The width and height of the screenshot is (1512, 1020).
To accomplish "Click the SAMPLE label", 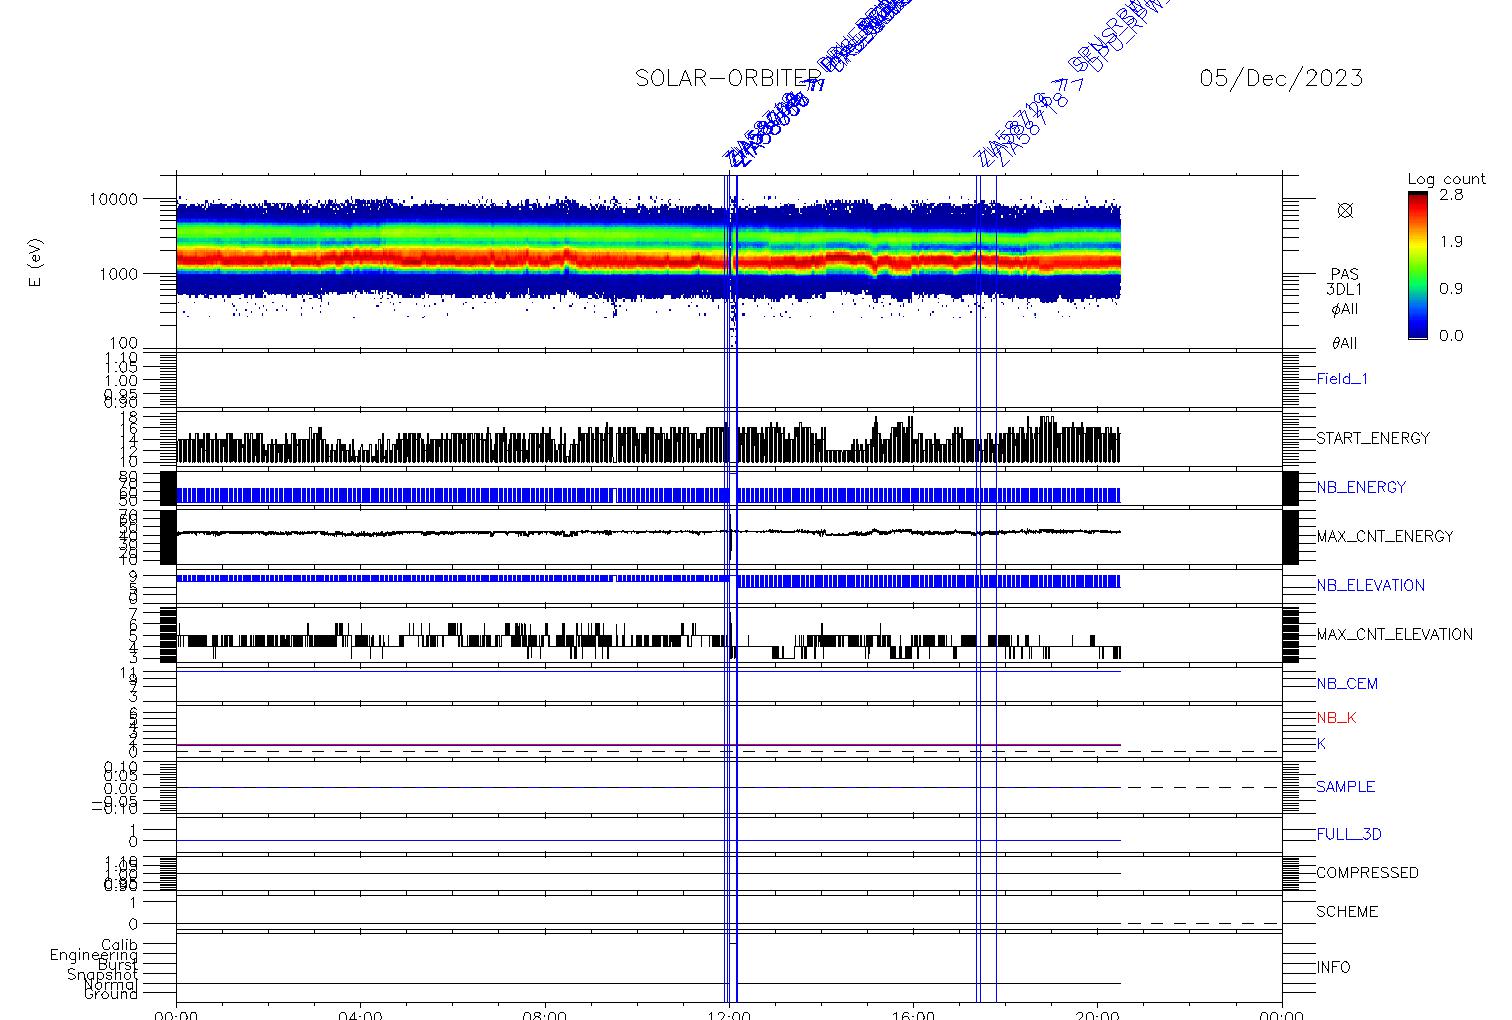I will click(1345, 787).
